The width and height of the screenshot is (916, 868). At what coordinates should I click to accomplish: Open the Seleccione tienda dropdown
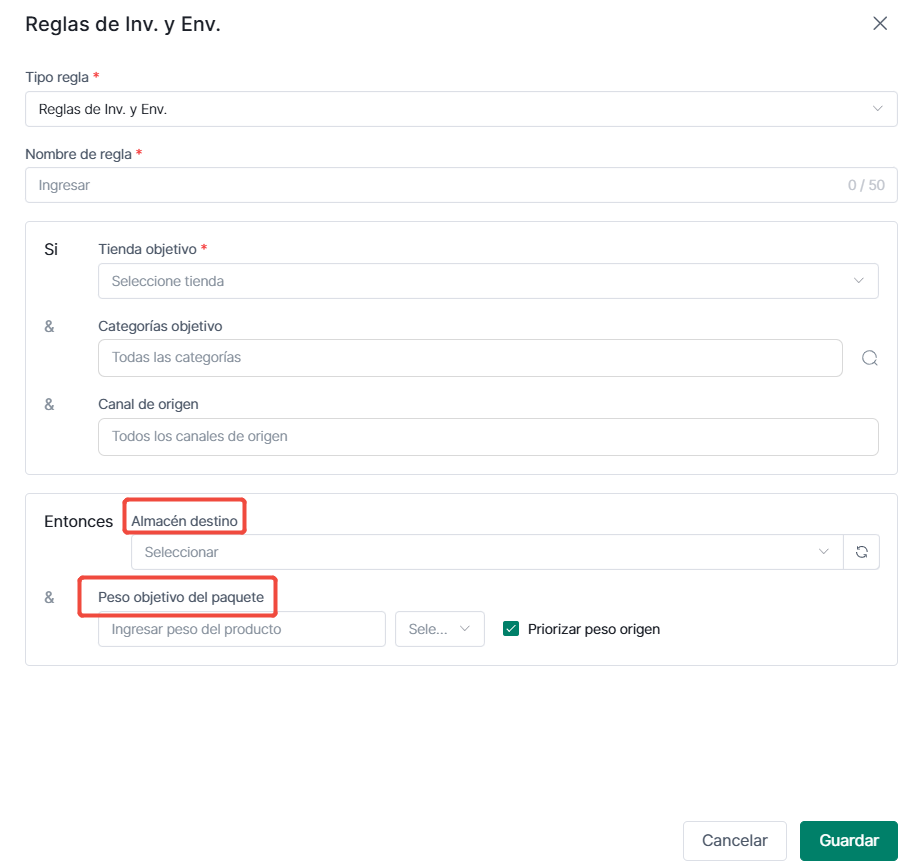point(488,281)
